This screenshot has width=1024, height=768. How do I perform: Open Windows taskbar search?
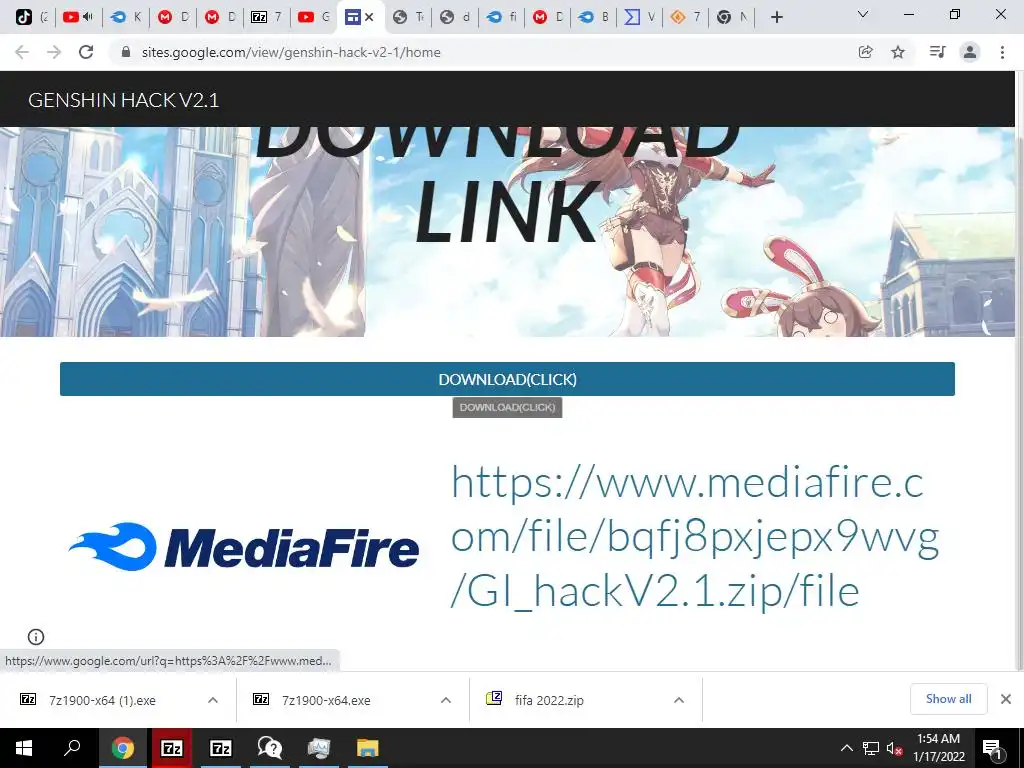pyautogui.click(x=72, y=748)
